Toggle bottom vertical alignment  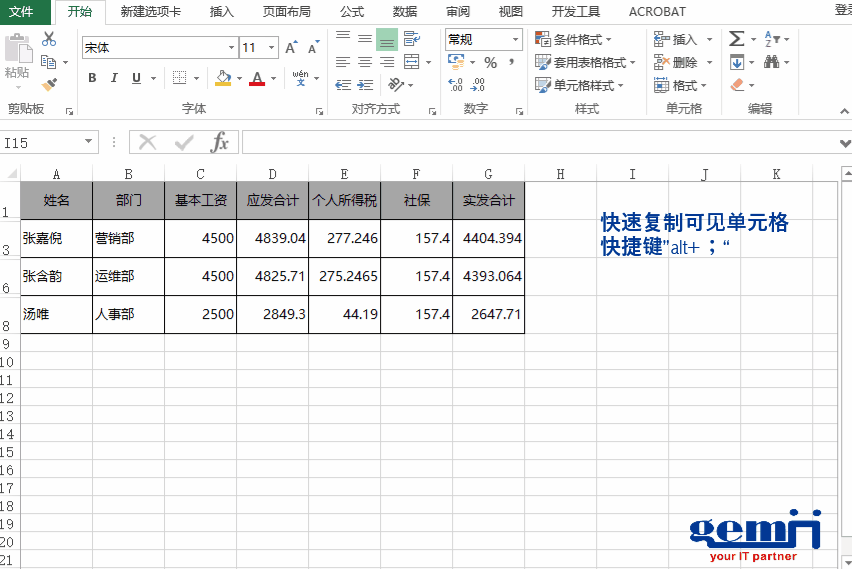coord(387,39)
